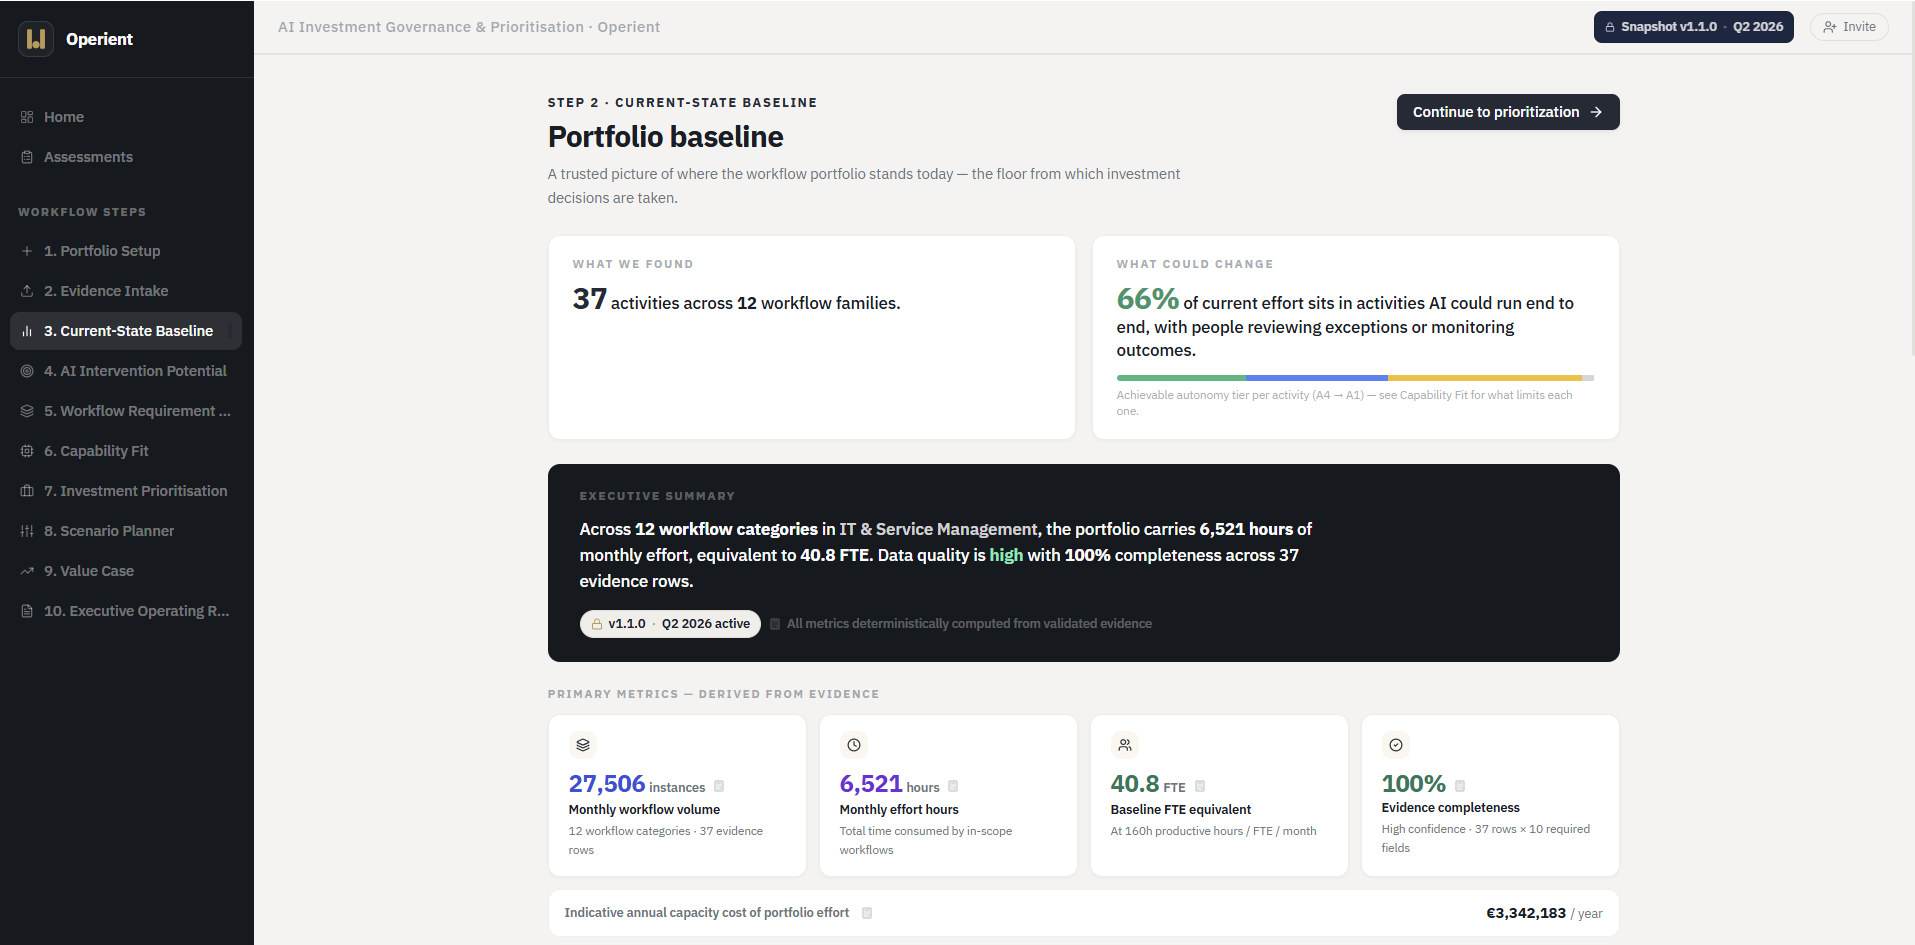Click the upload icon beside Evidence Intake

click(27, 291)
